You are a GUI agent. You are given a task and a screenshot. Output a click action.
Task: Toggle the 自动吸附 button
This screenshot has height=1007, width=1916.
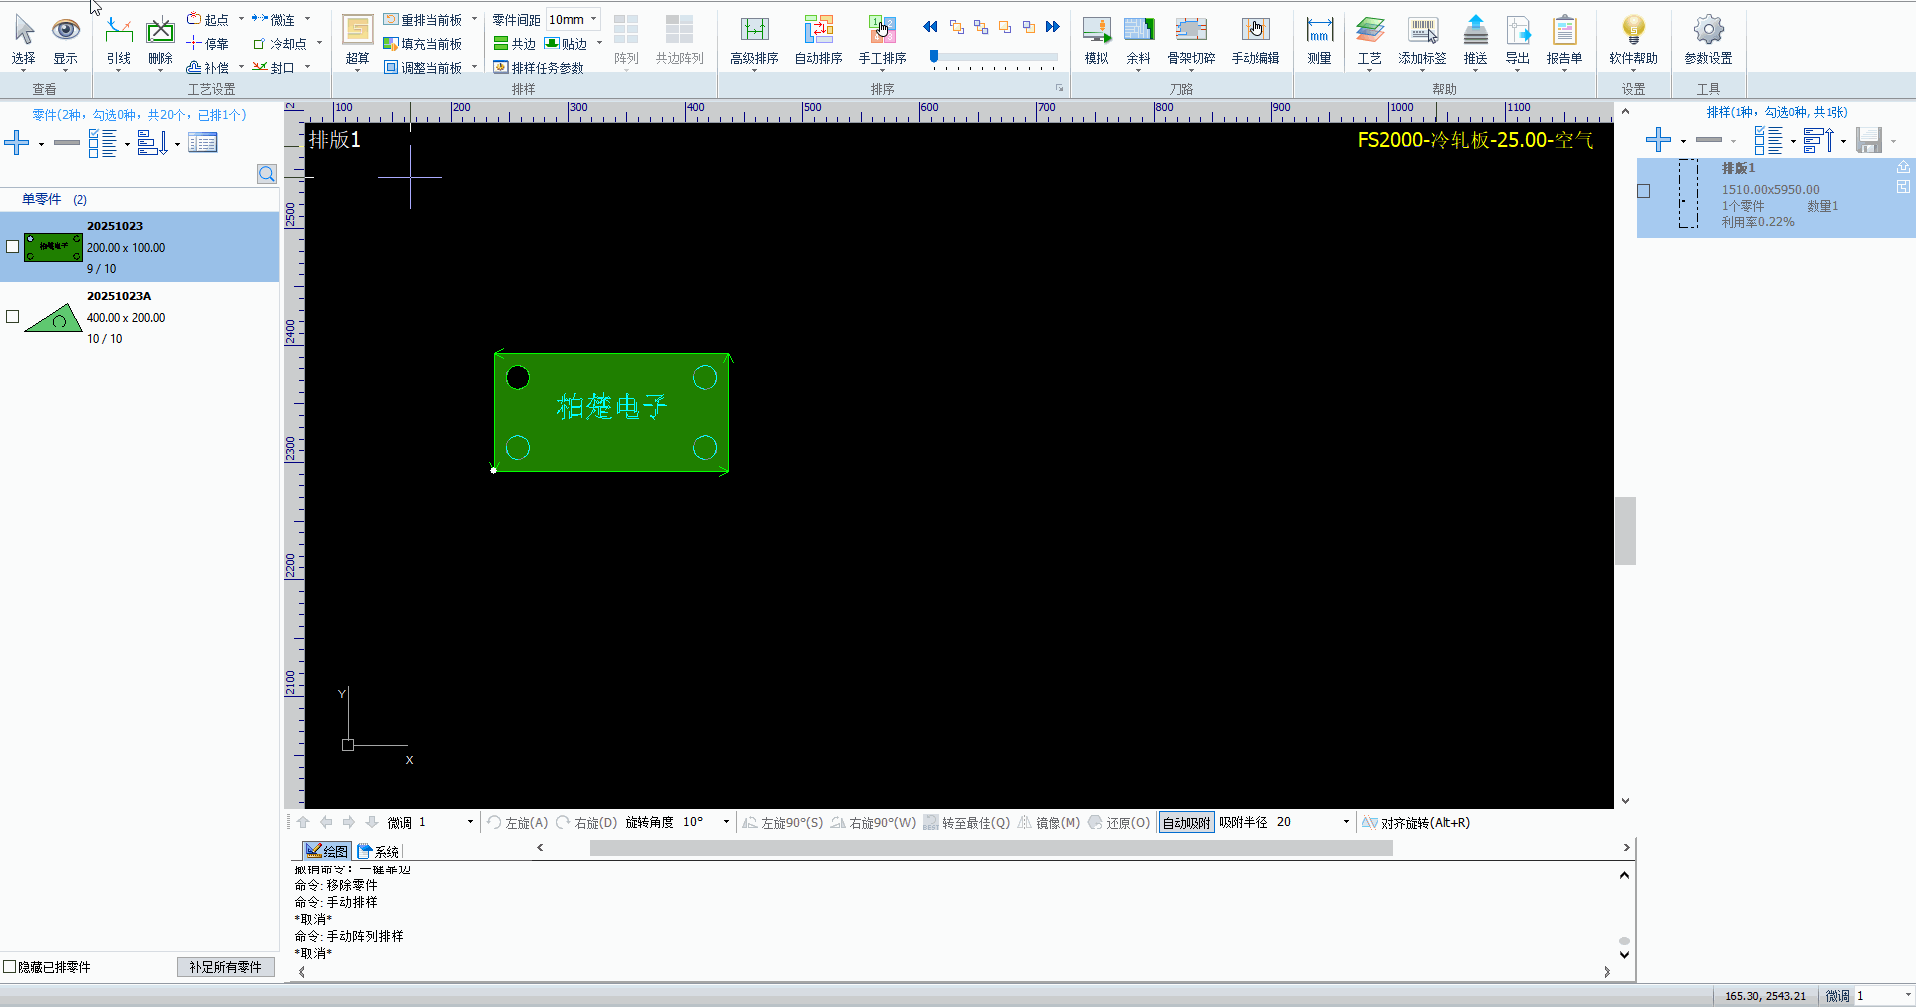click(1186, 823)
